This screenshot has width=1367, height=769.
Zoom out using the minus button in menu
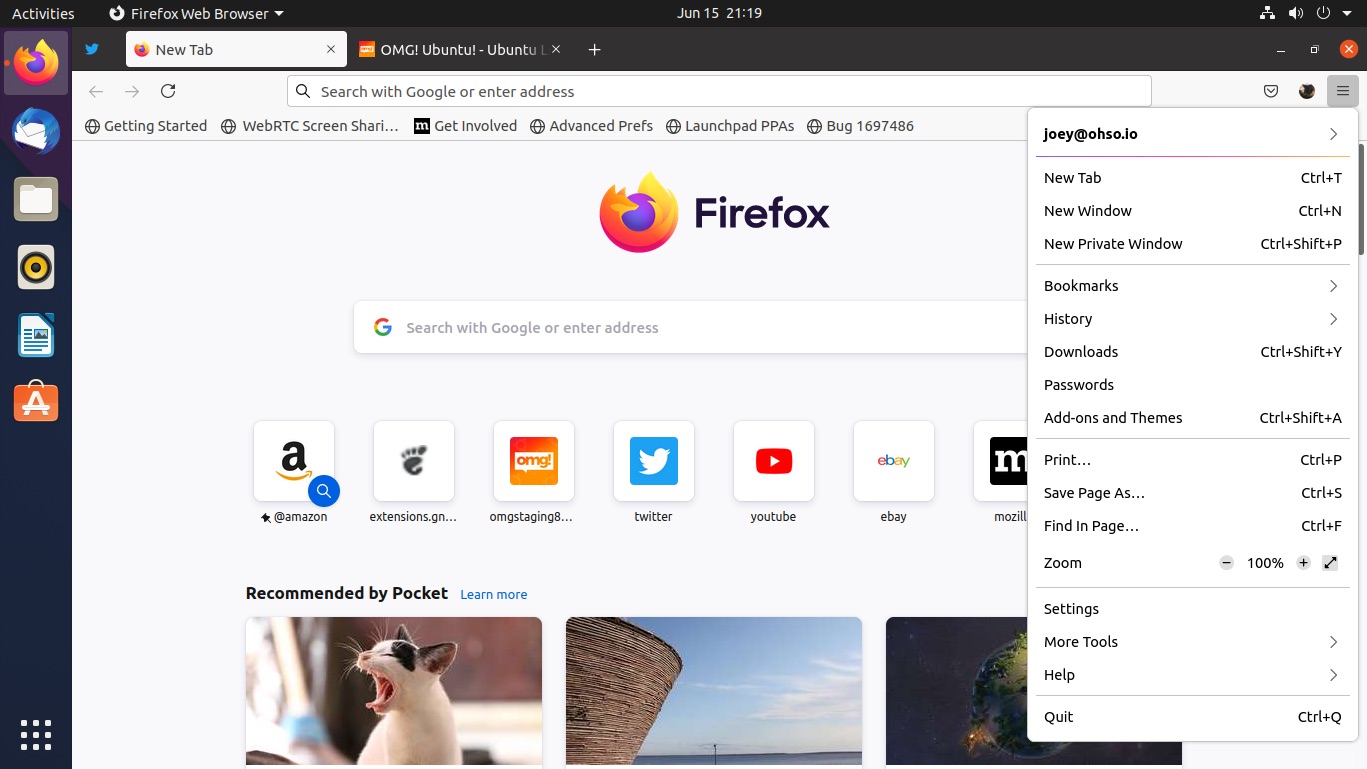pos(1226,563)
